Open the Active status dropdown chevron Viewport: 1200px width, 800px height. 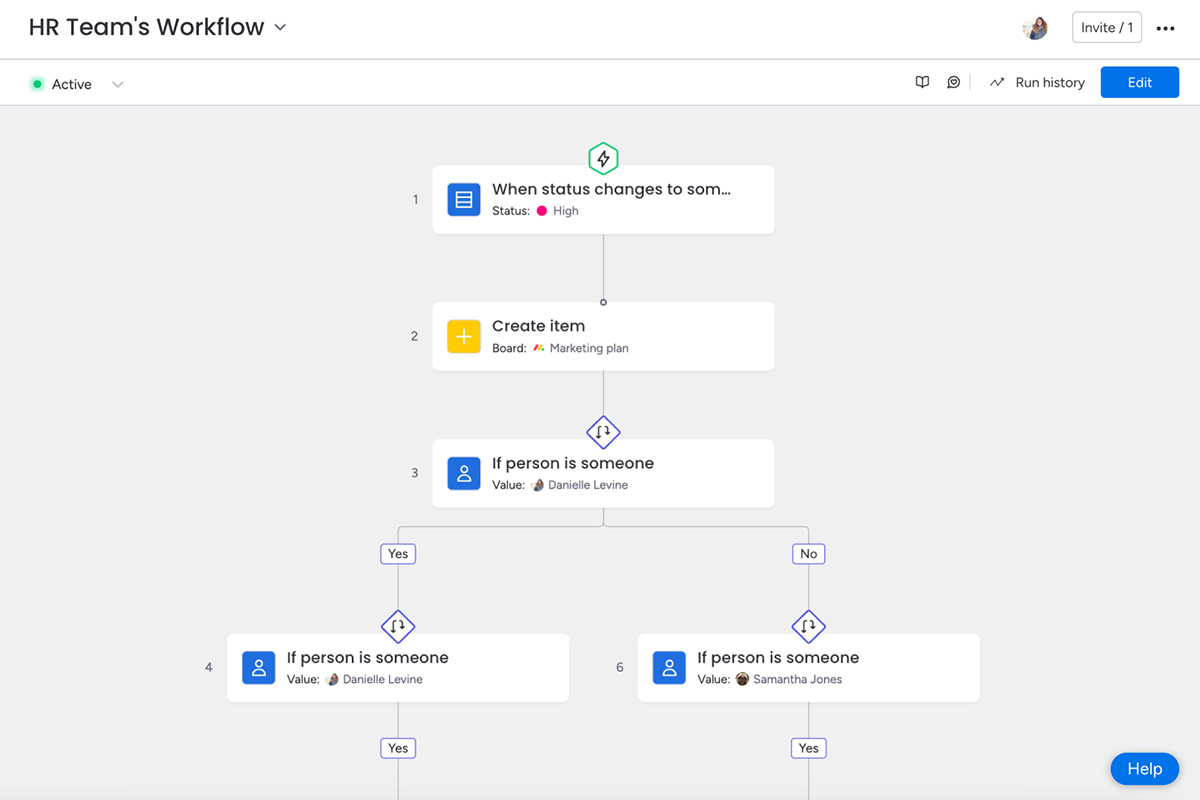pos(118,85)
